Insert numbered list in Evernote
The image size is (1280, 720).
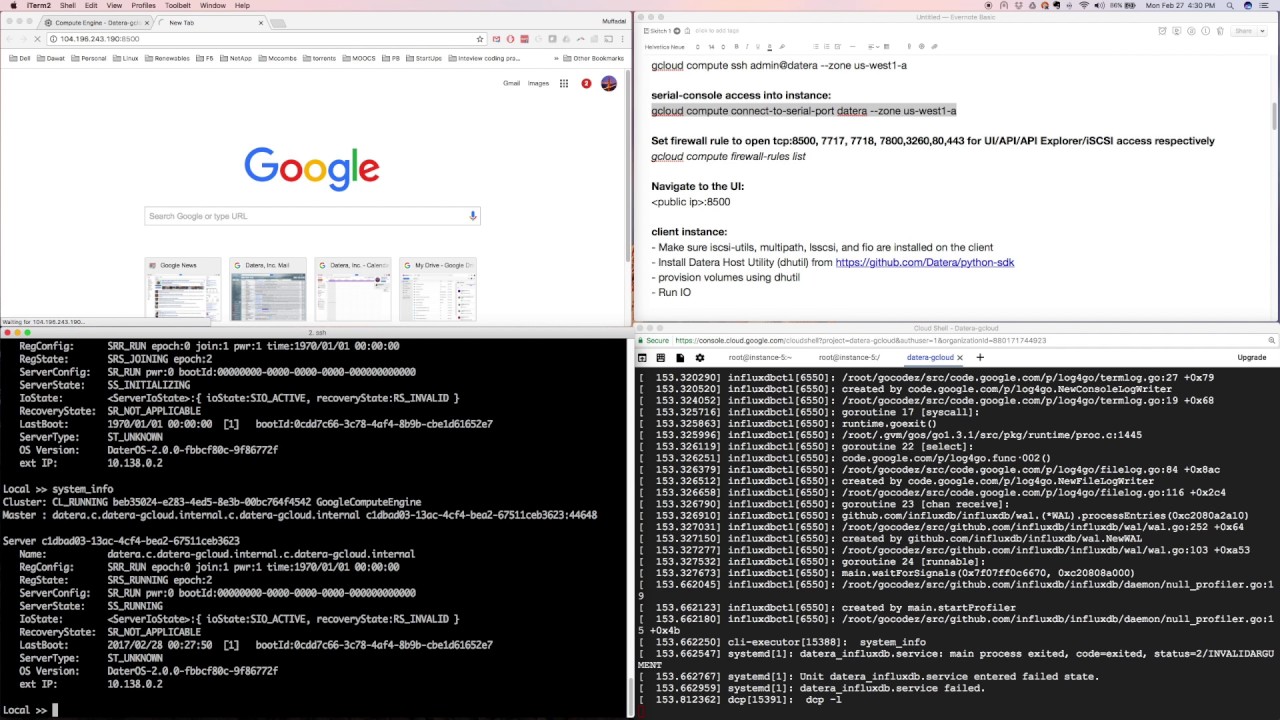826,46
